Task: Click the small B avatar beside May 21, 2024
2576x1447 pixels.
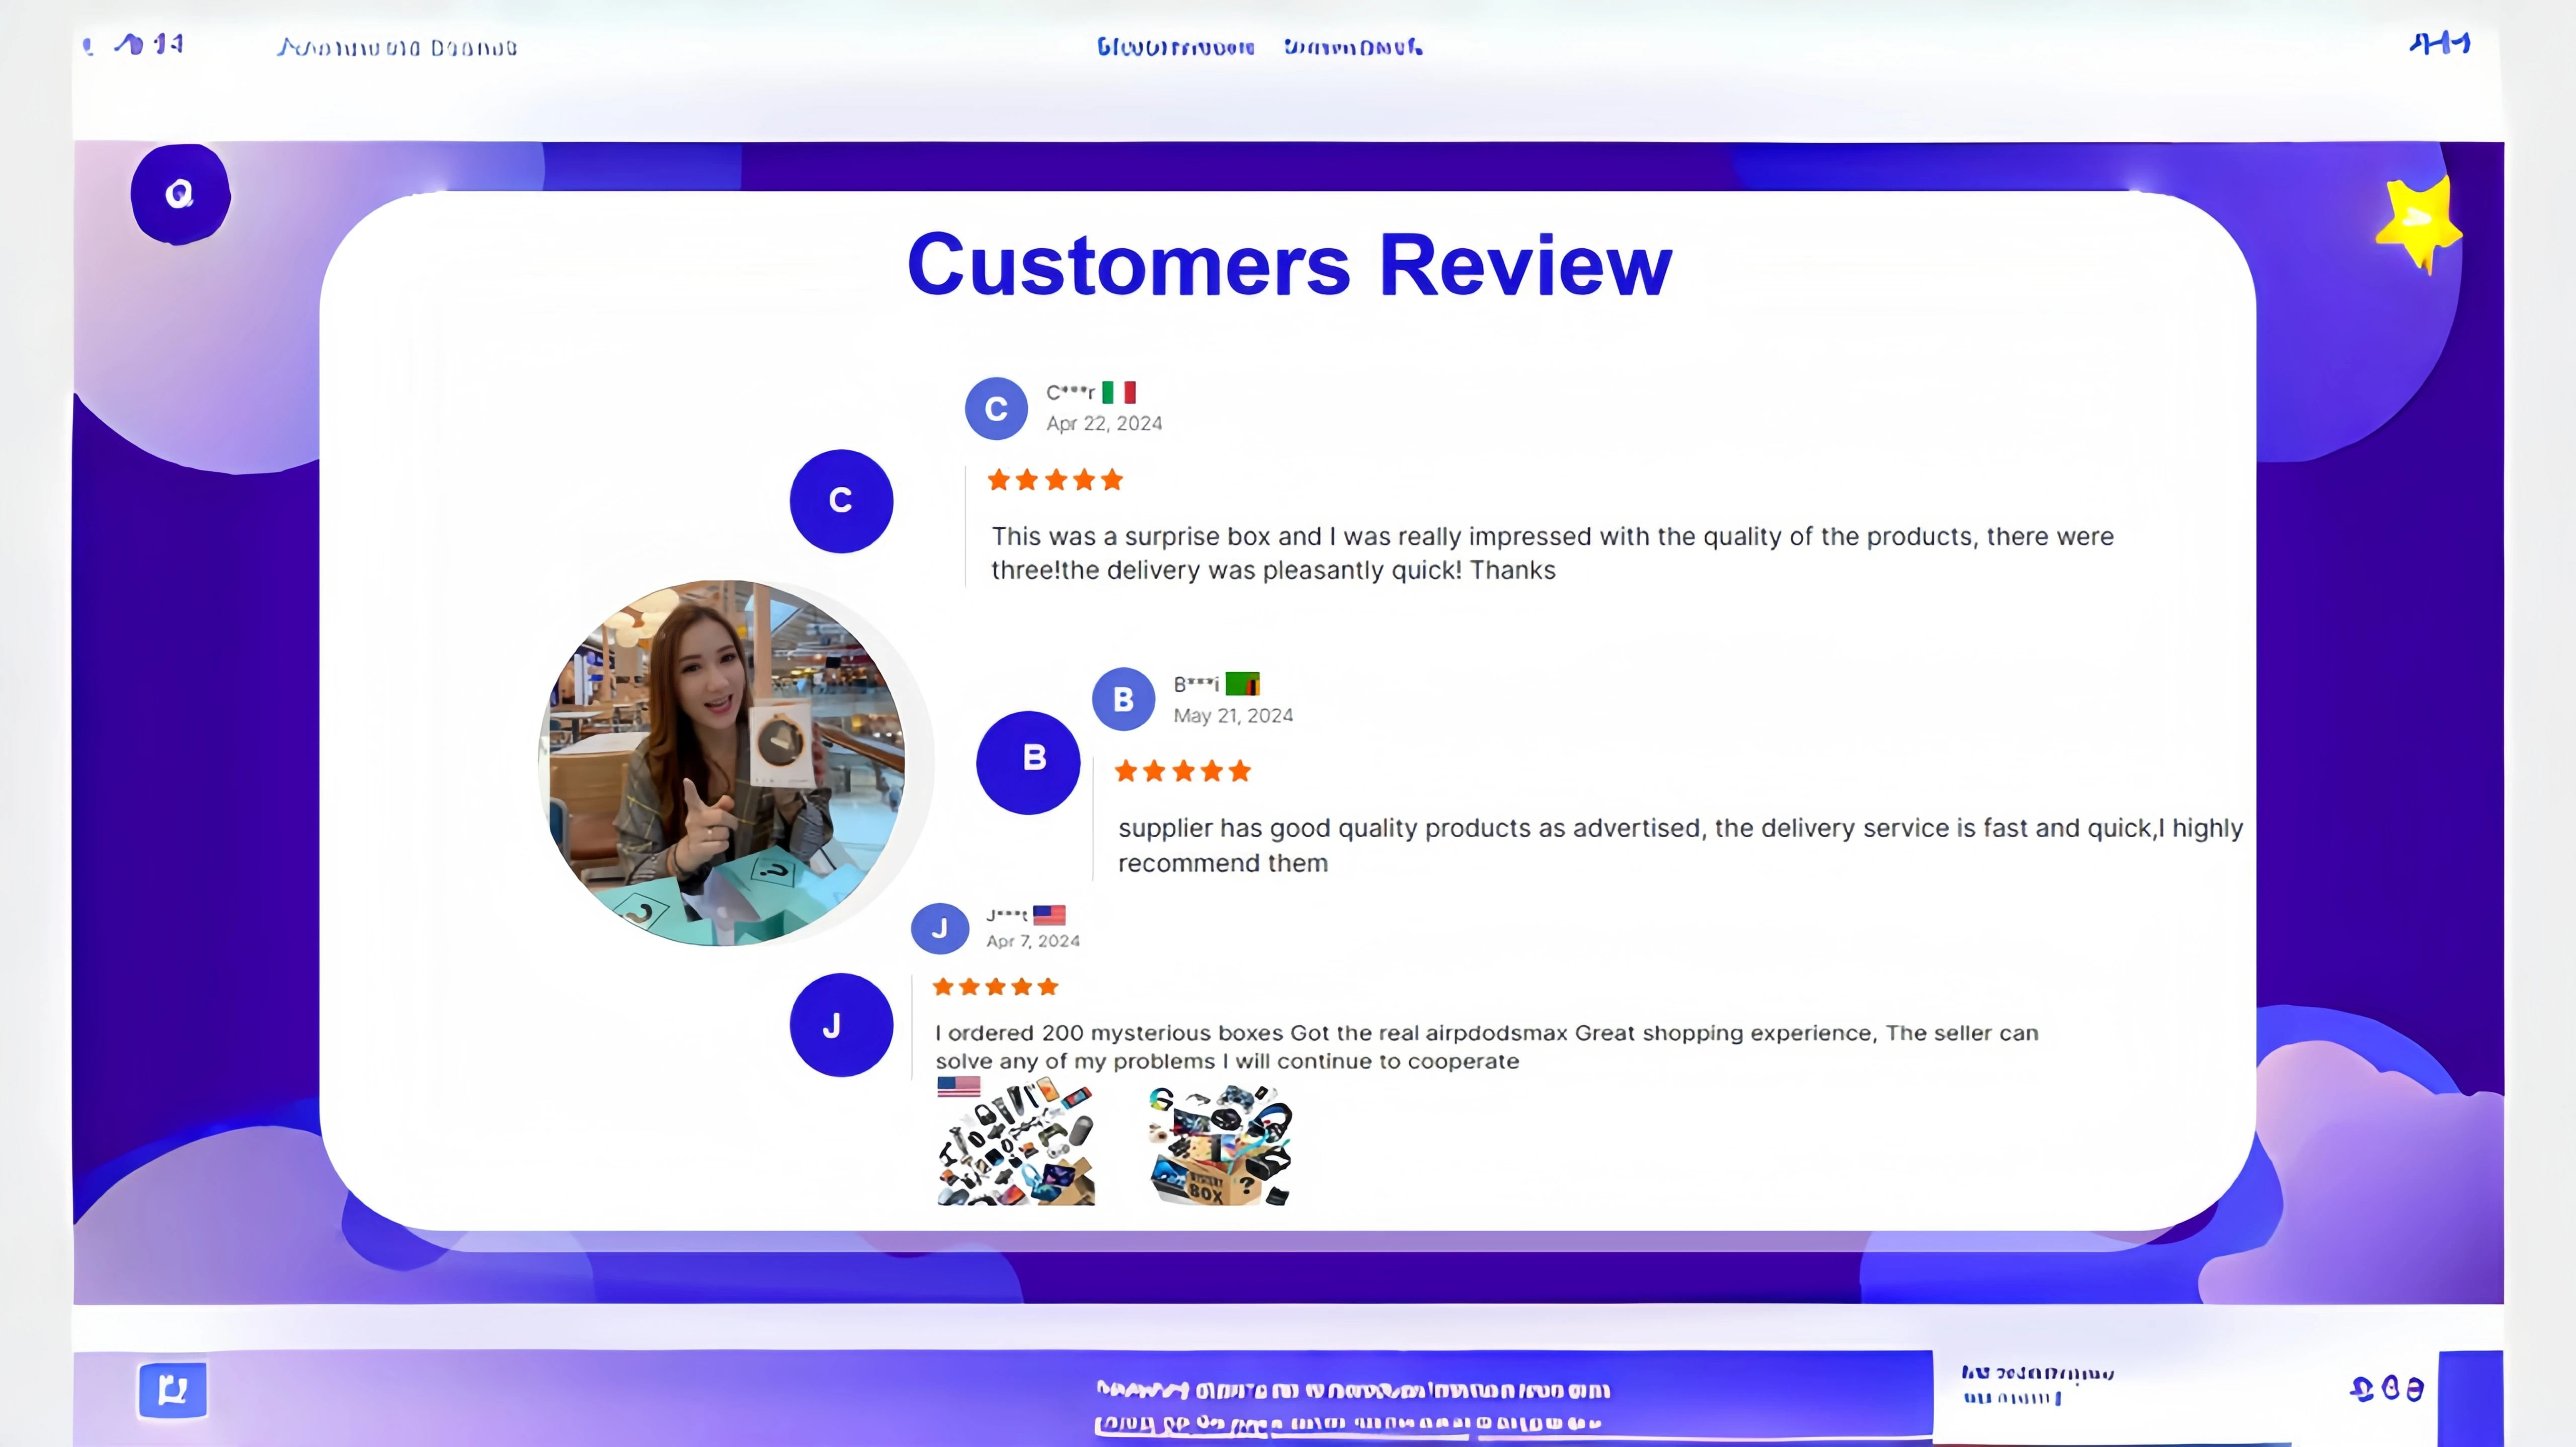Action: coord(1123,699)
